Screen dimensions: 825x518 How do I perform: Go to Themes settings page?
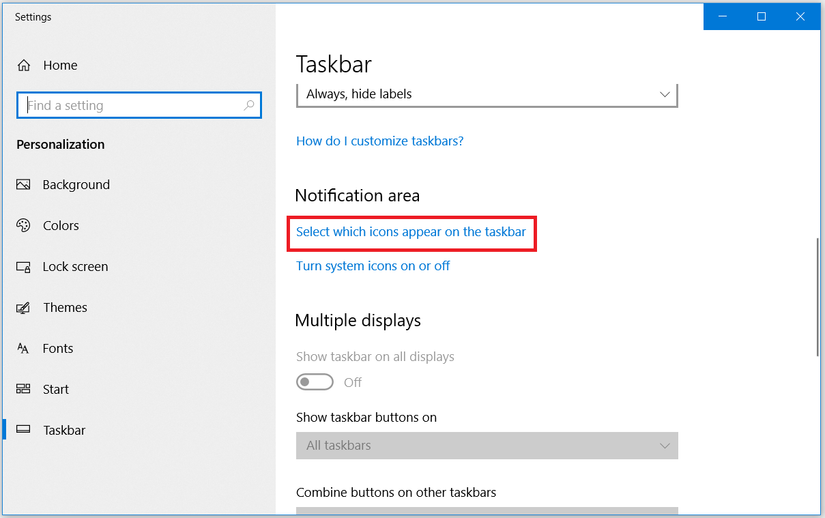click(65, 308)
